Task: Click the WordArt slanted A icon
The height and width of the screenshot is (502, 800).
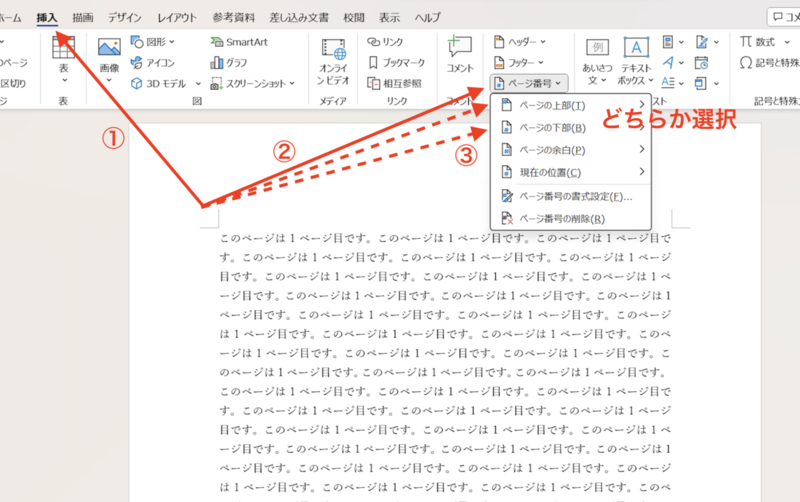Action: 668,63
